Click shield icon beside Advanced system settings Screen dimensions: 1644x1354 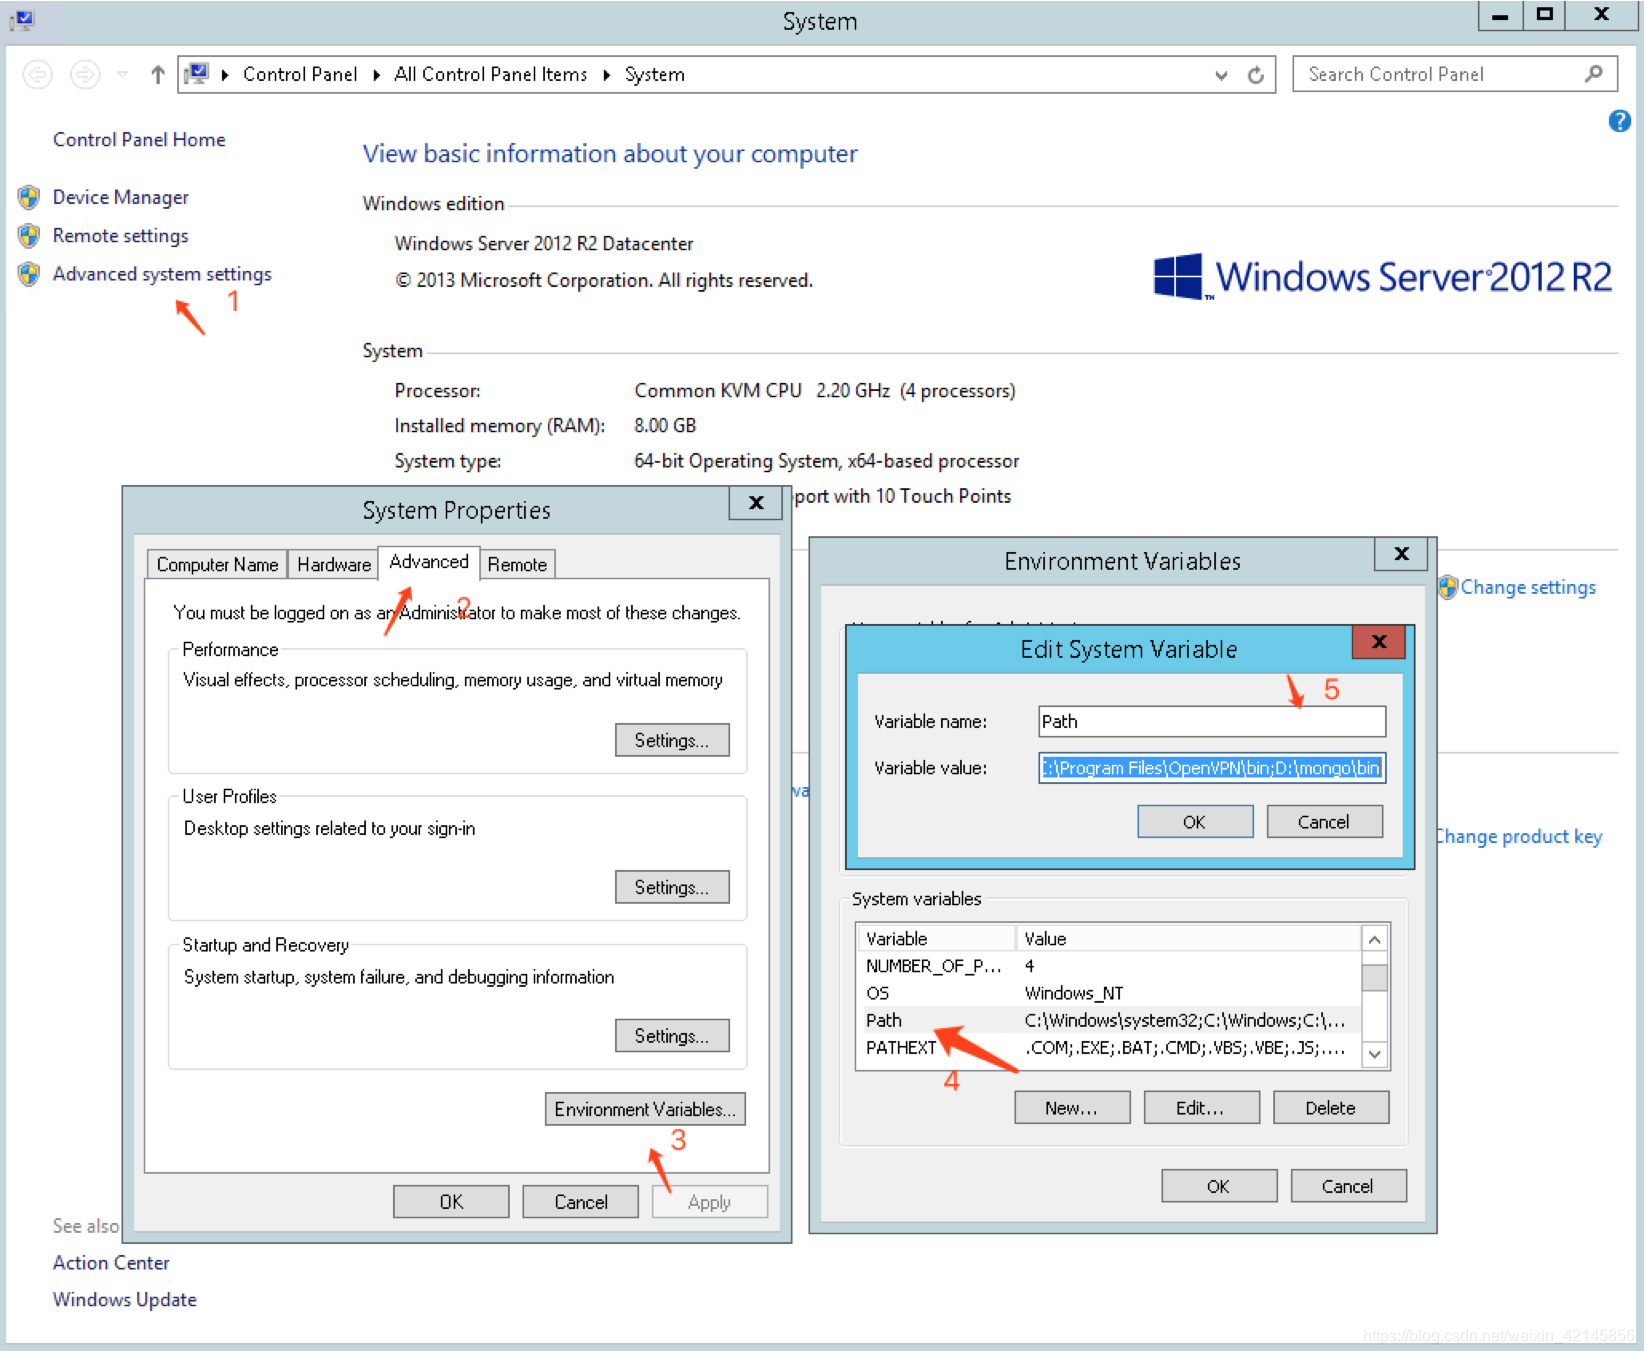[29, 274]
